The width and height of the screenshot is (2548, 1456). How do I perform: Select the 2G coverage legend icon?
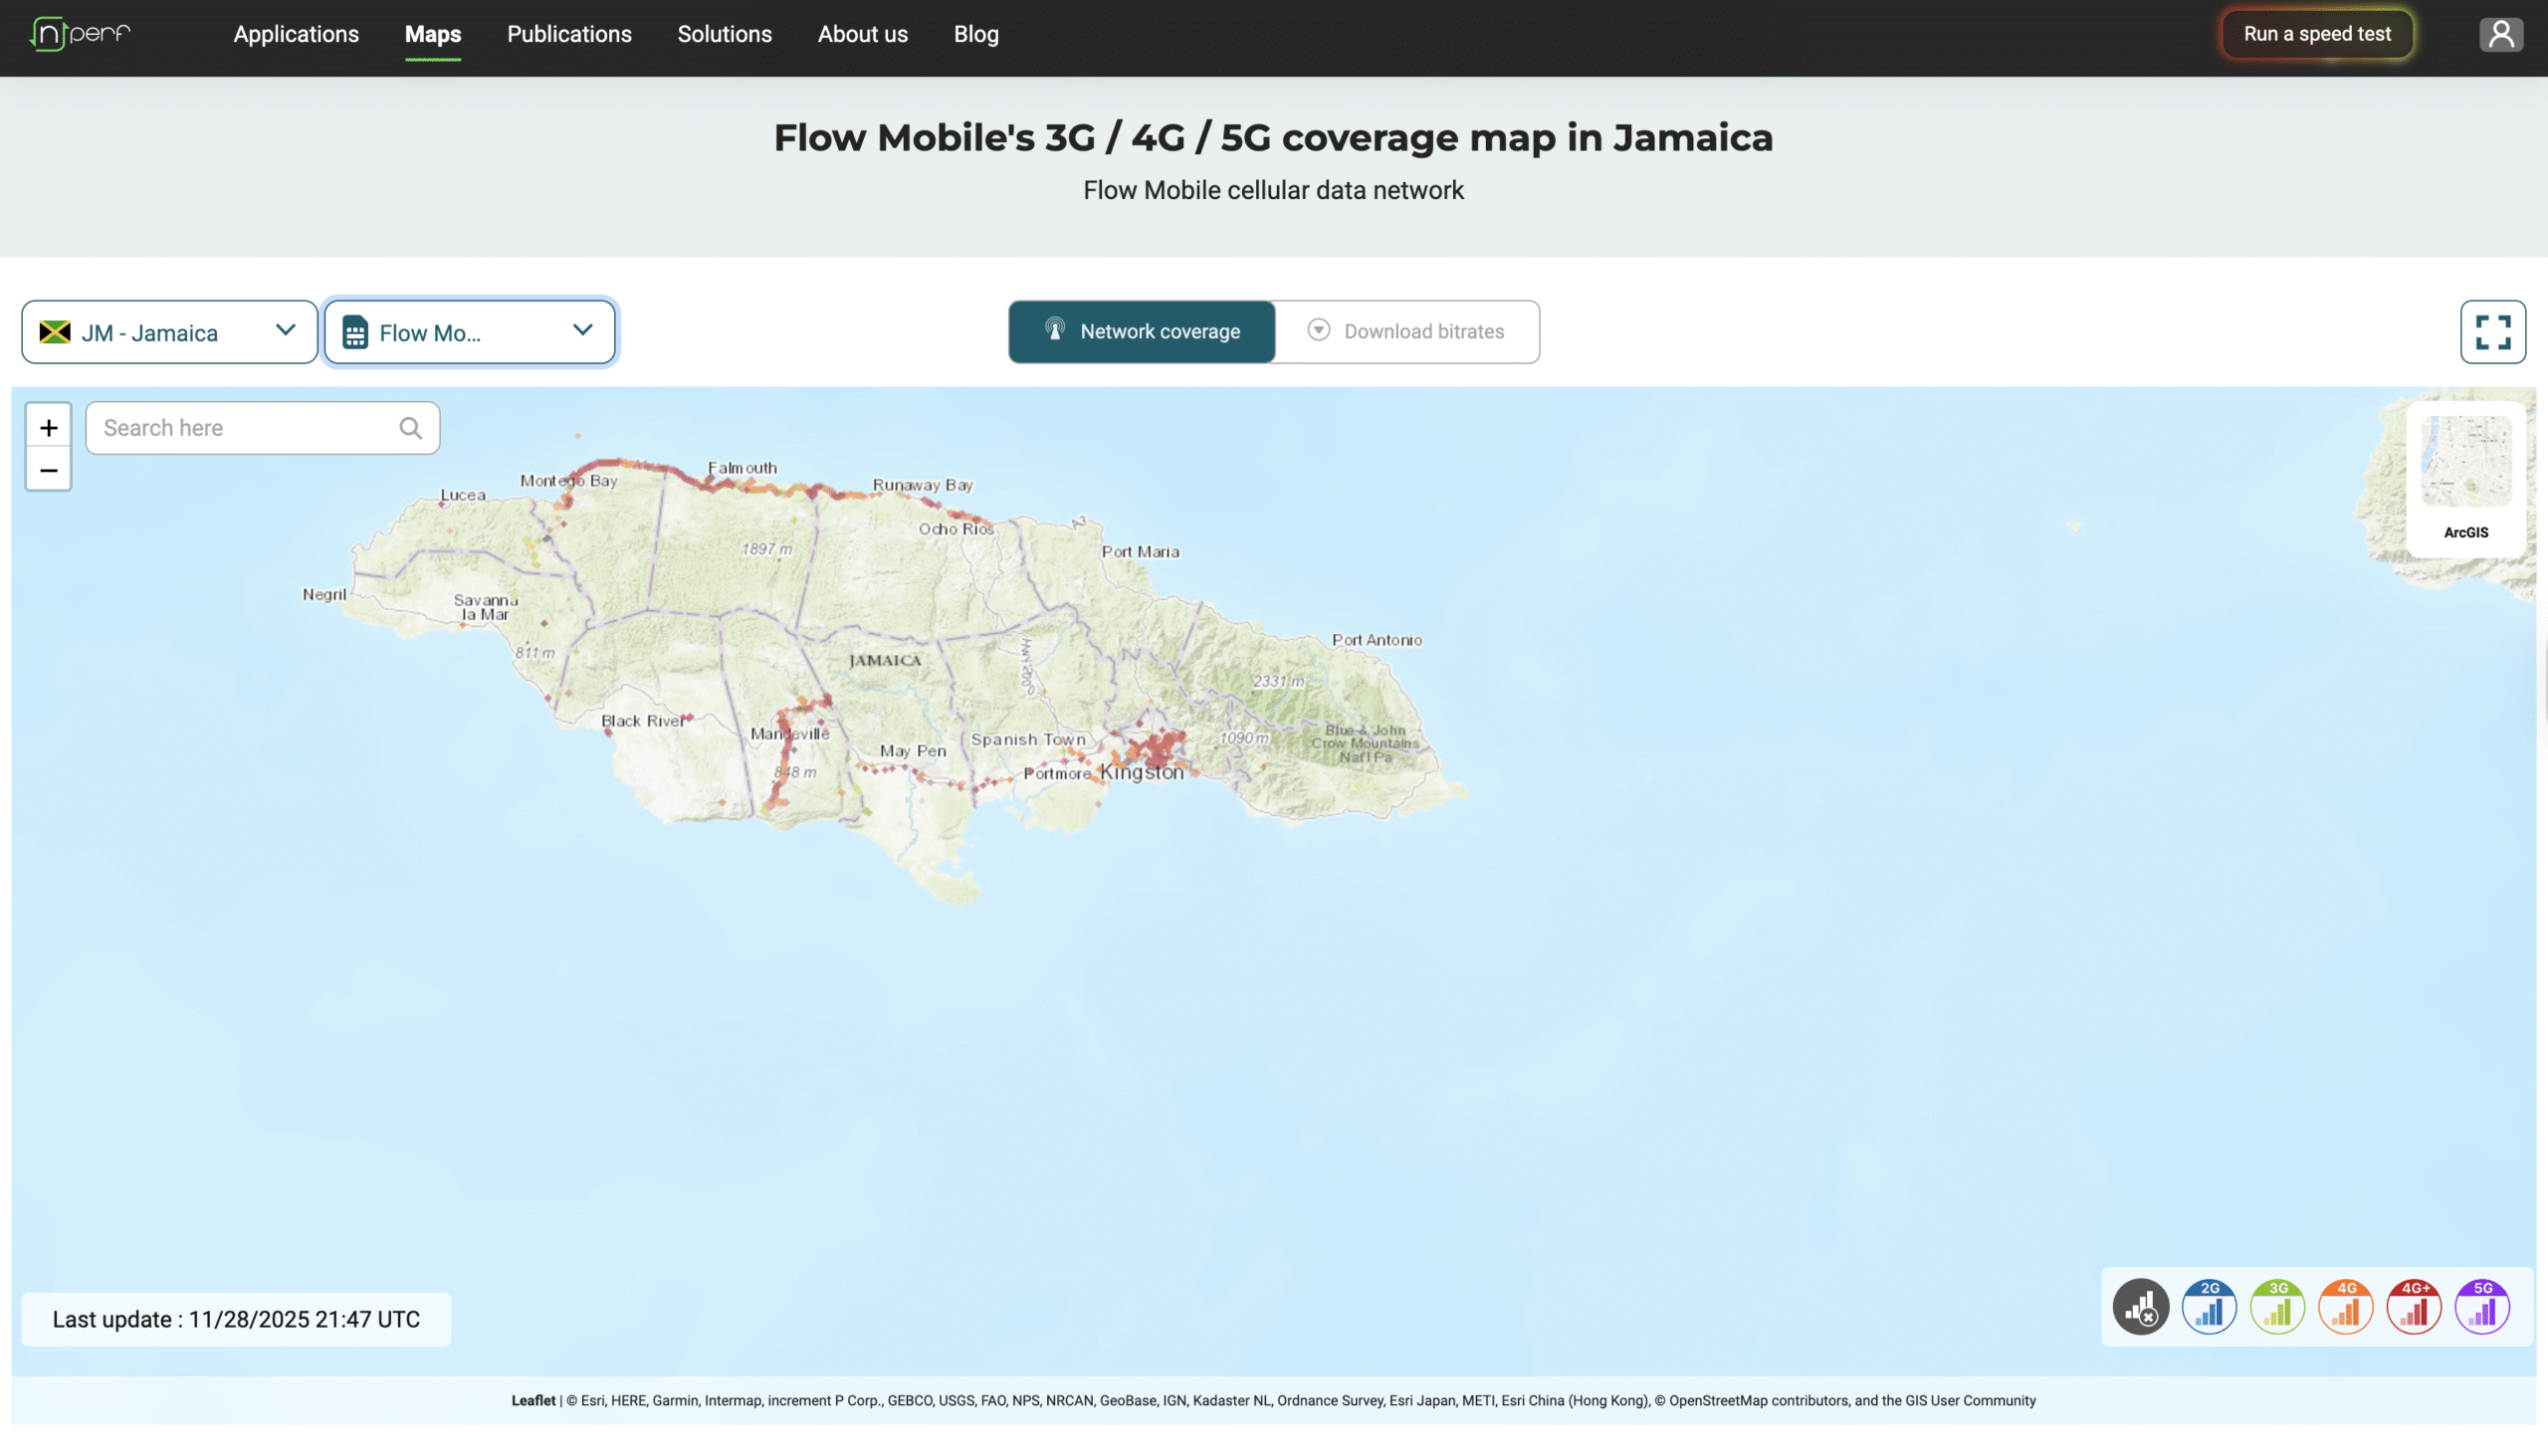click(2210, 1306)
